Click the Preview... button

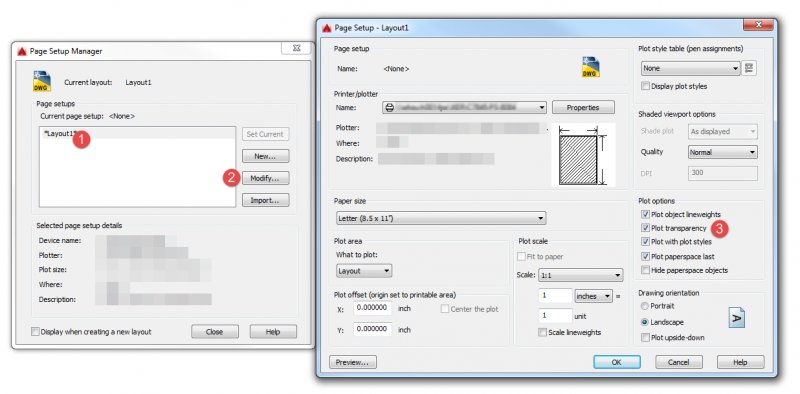click(353, 362)
